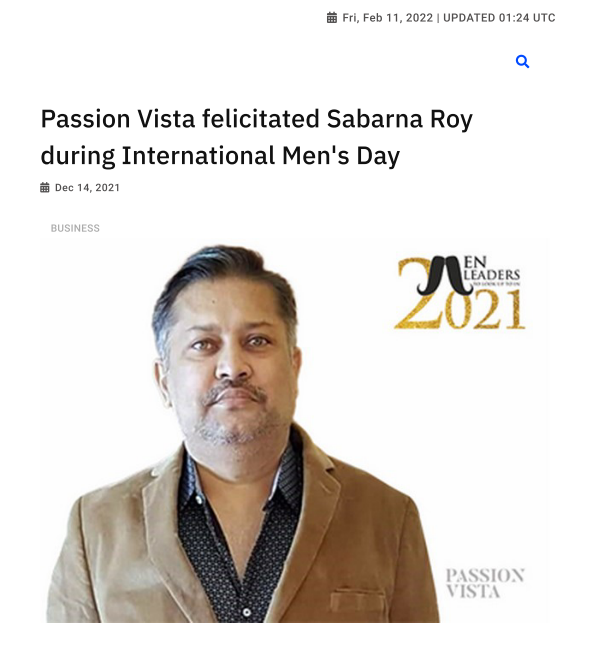
Task: Click calendar icon next to Dec 14, 2021
Action: pos(45,187)
